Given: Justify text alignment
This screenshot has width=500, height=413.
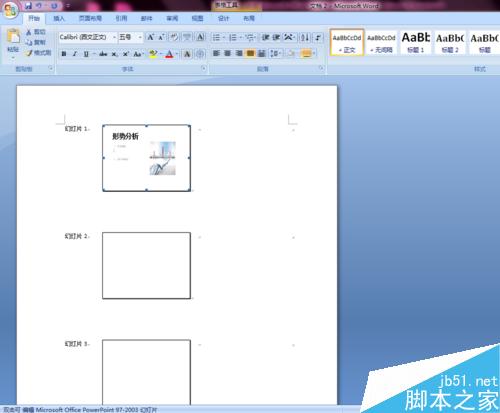Looking at the screenshot, I should coord(250,53).
